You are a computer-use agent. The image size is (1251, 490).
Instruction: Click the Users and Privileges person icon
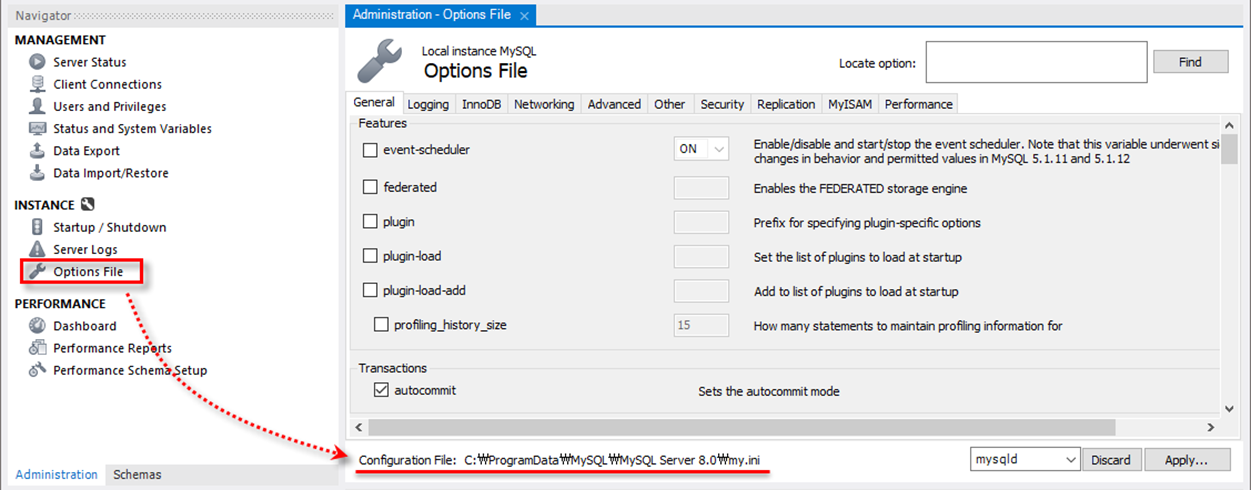coord(37,106)
